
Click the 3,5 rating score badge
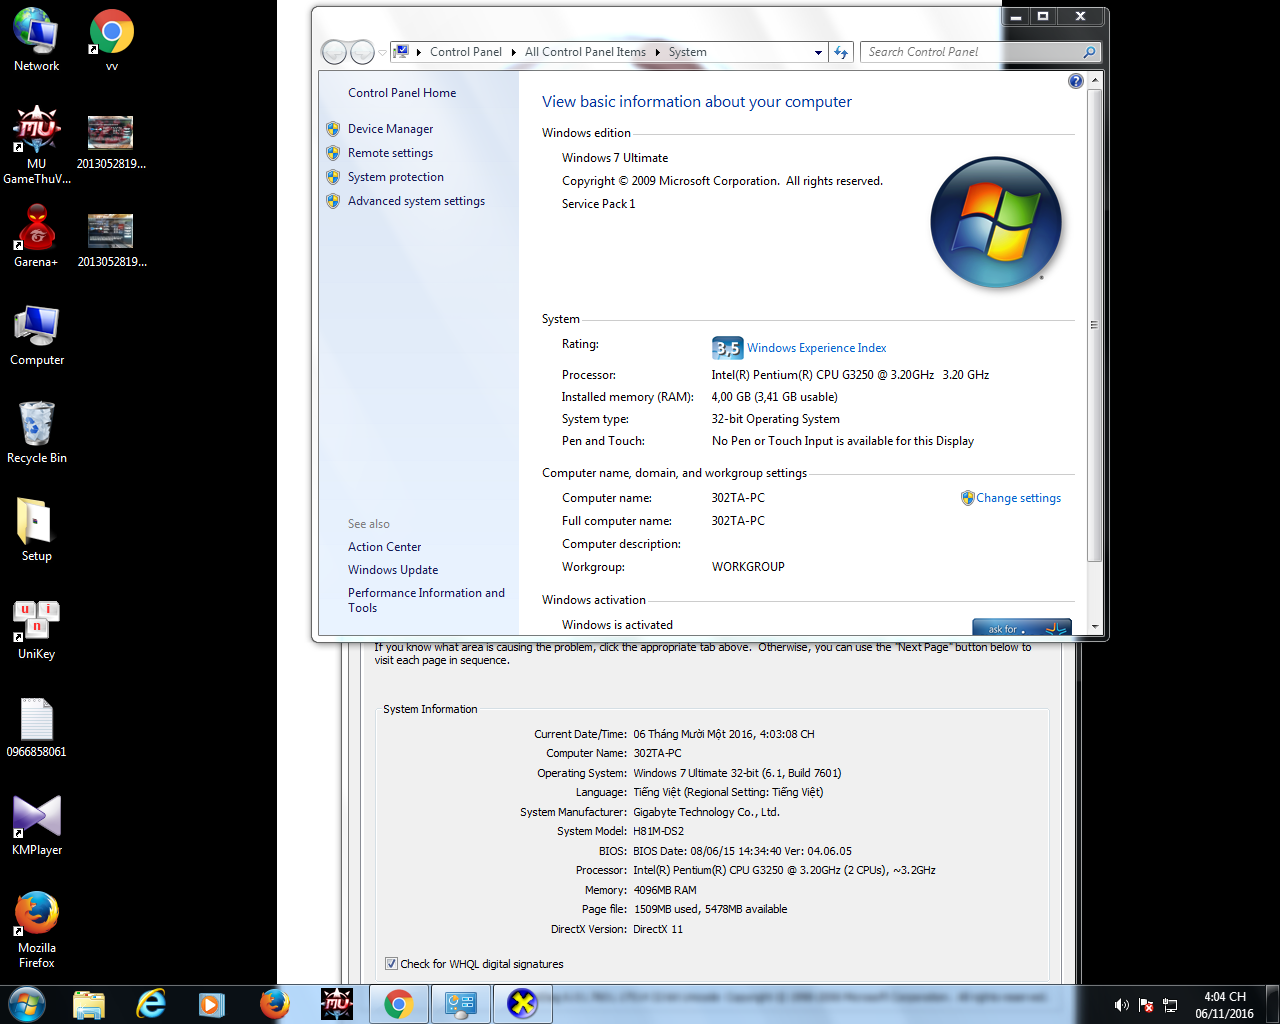(727, 348)
